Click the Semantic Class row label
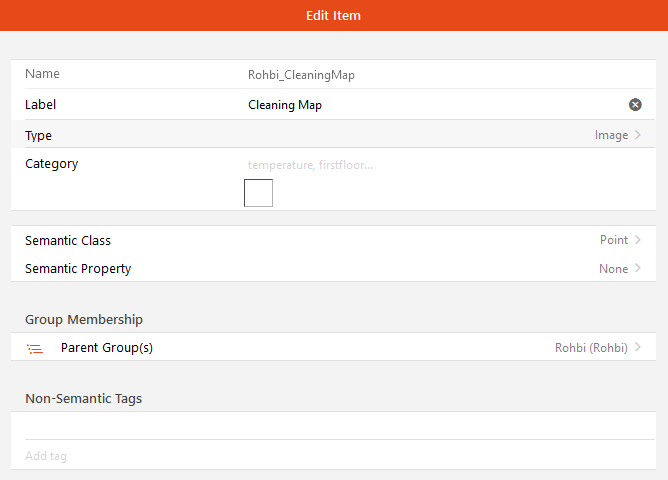The image size is (668, 480). [68, 241]
